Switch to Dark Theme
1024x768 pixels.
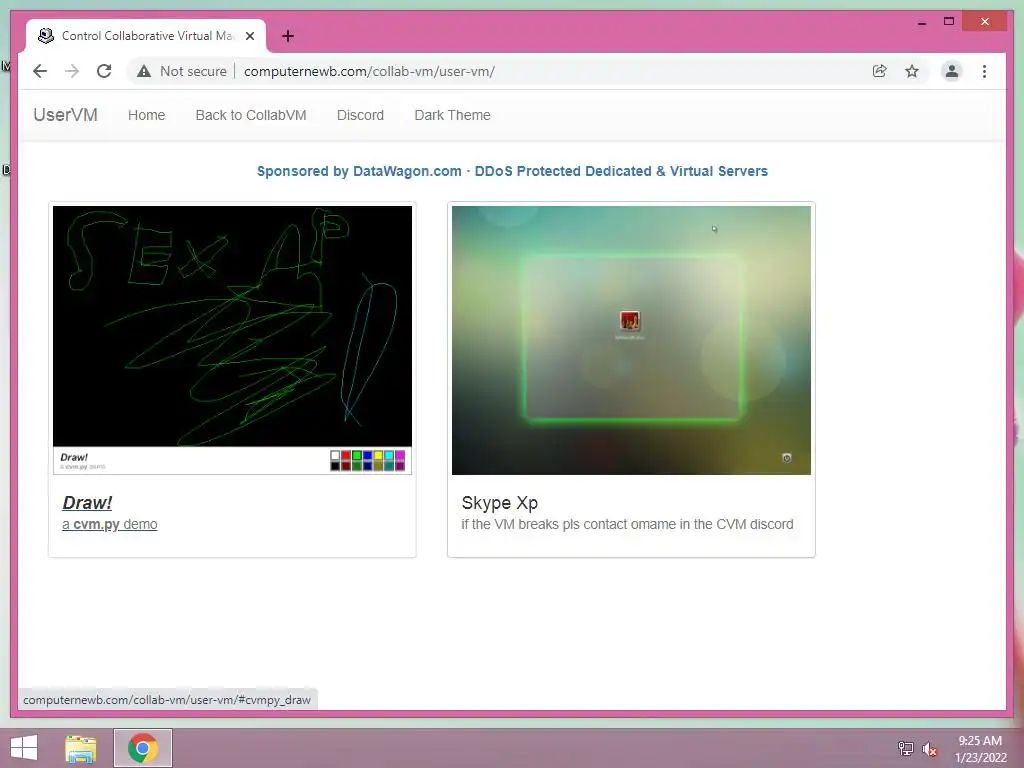(452, 115)
